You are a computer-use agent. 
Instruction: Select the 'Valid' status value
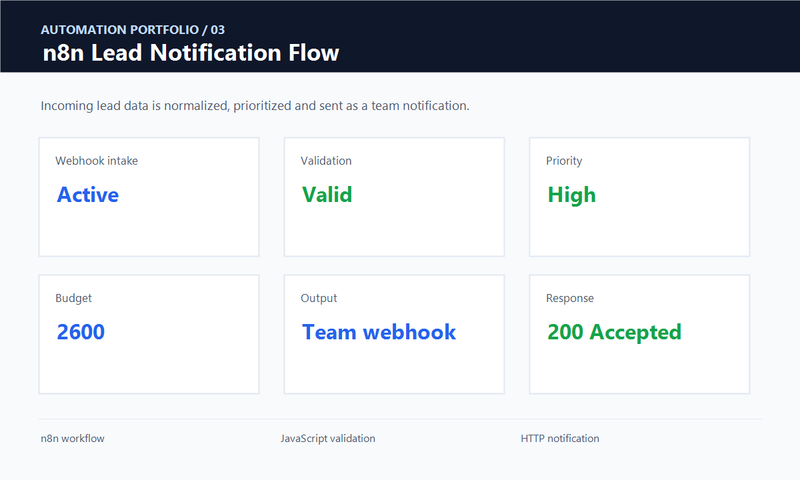(x=327, y=194)
